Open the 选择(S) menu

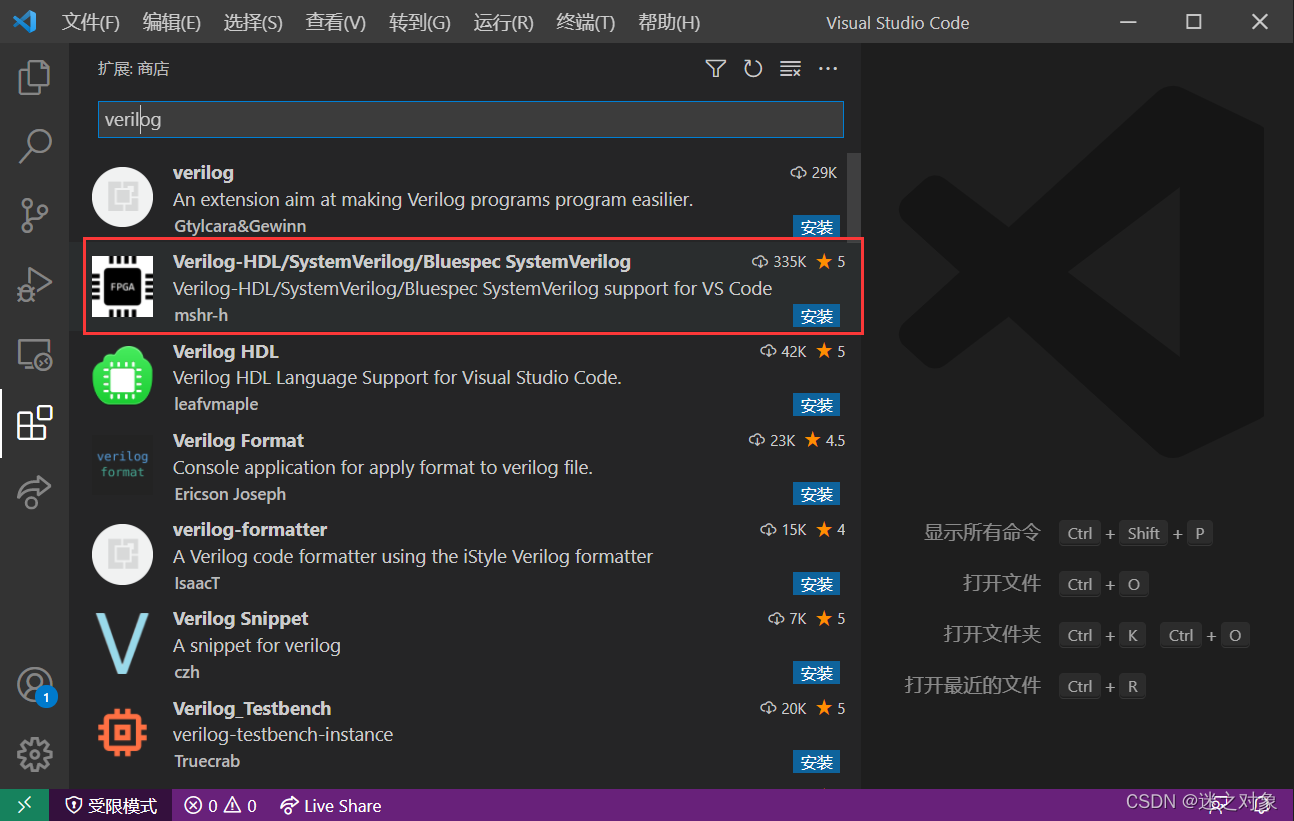pyautogui.click(x=253, y=22)
